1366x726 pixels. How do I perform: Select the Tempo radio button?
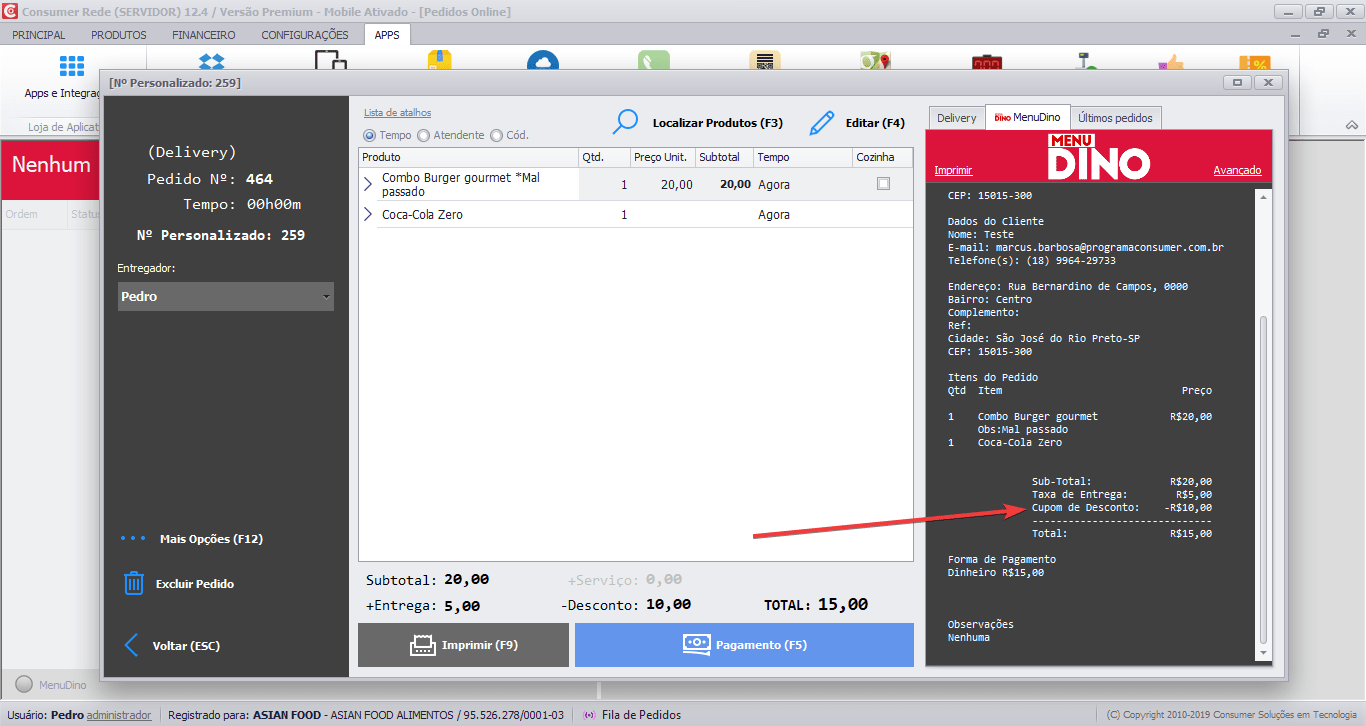click(x=370, y=135)
